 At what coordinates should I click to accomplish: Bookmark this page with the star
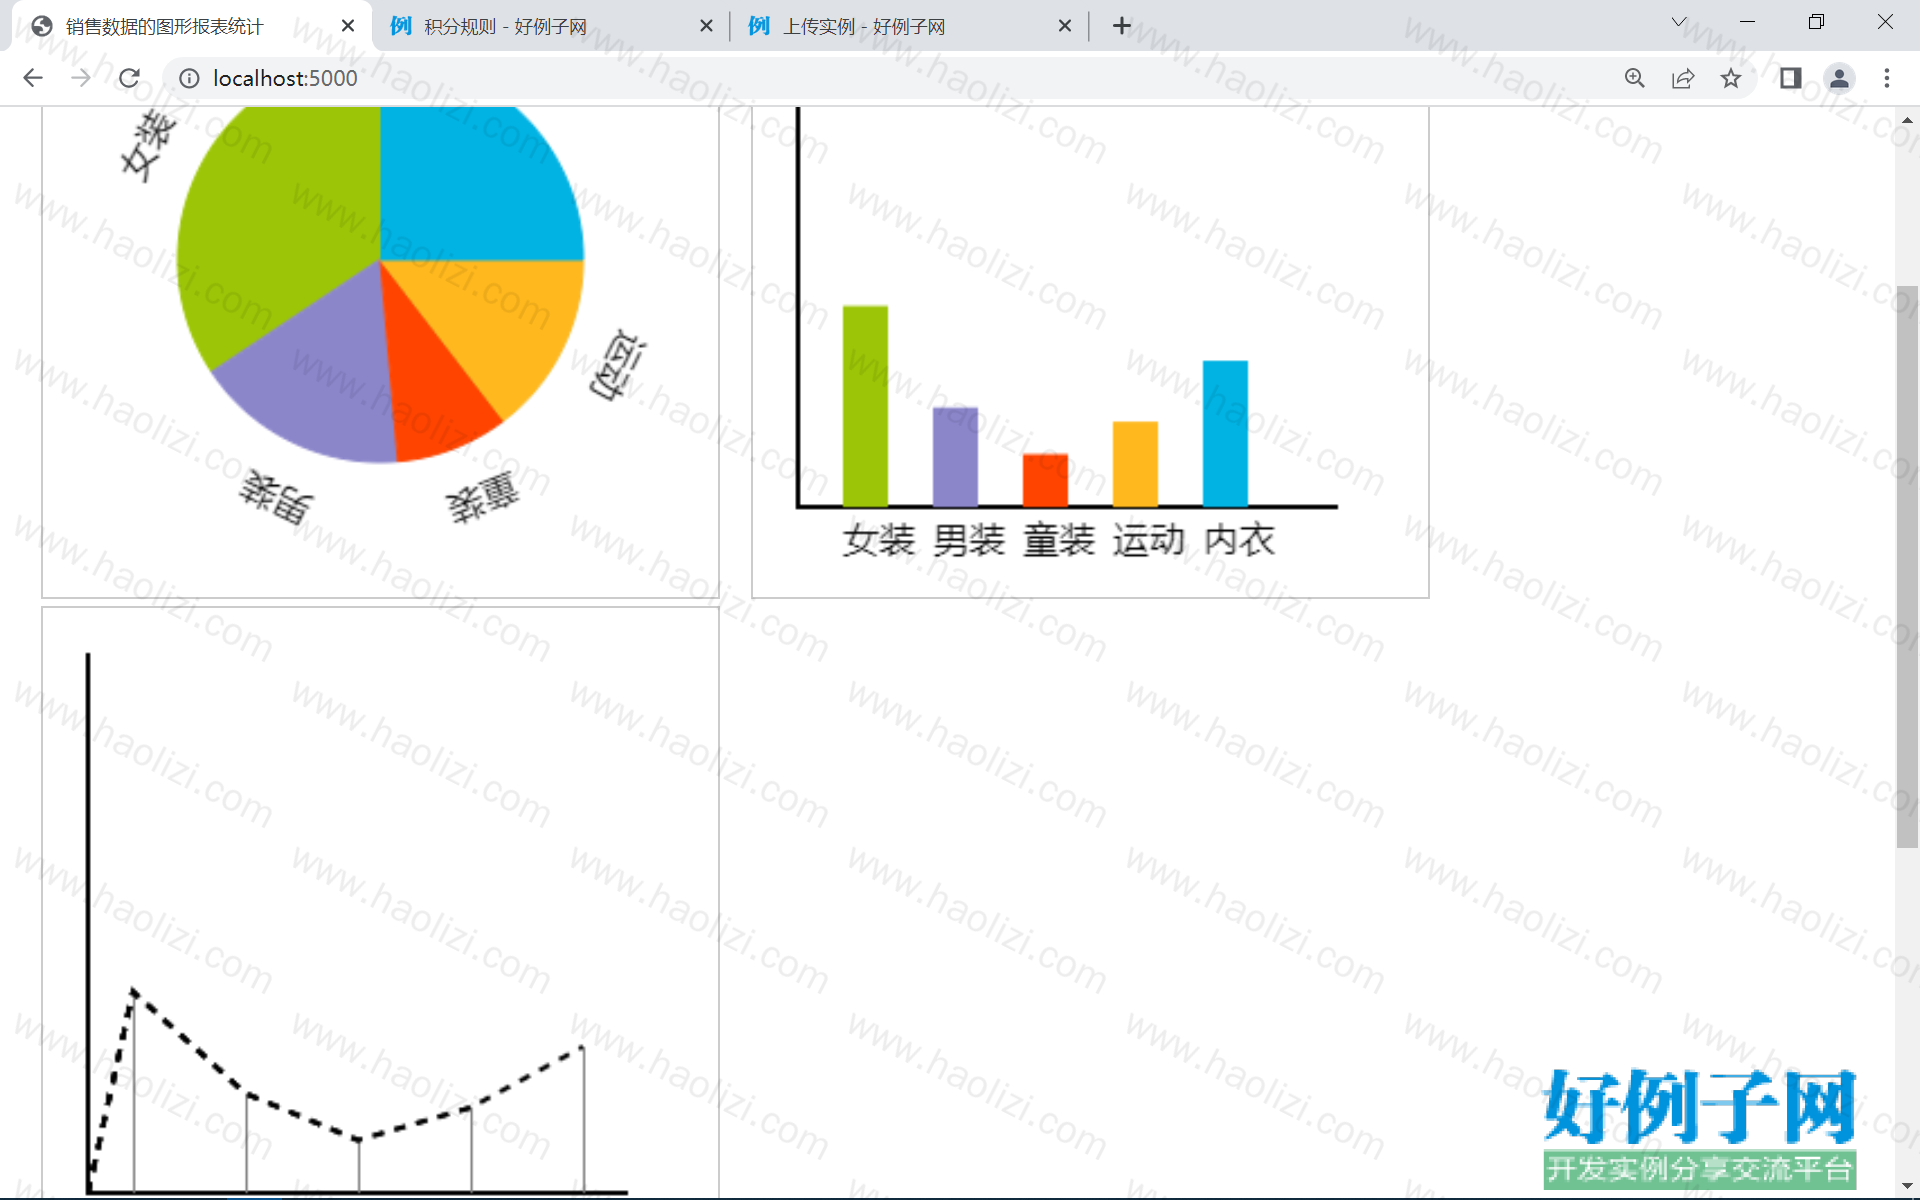1731,78
